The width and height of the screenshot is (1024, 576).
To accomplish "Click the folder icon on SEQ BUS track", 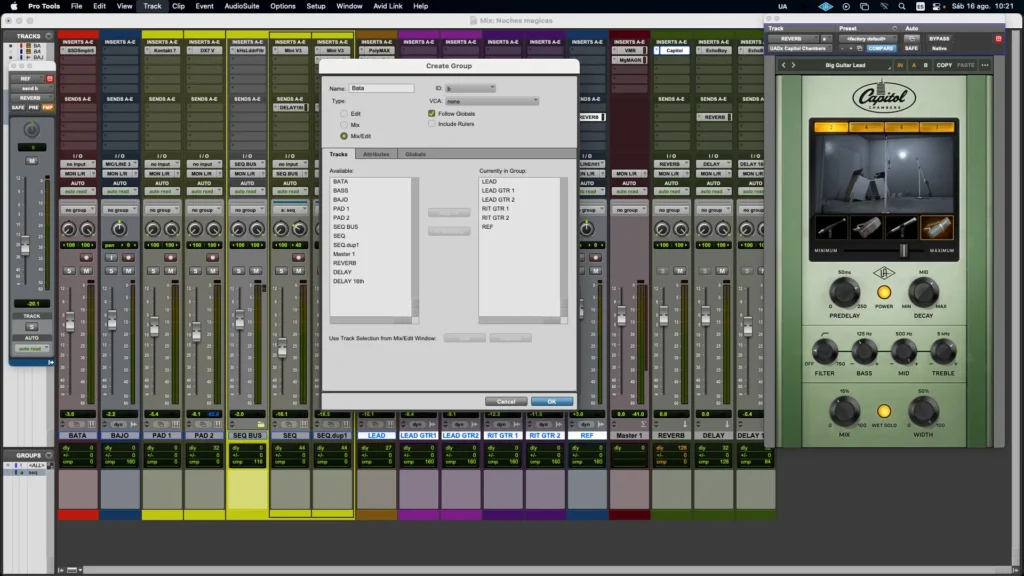I will tap(261, 424).
